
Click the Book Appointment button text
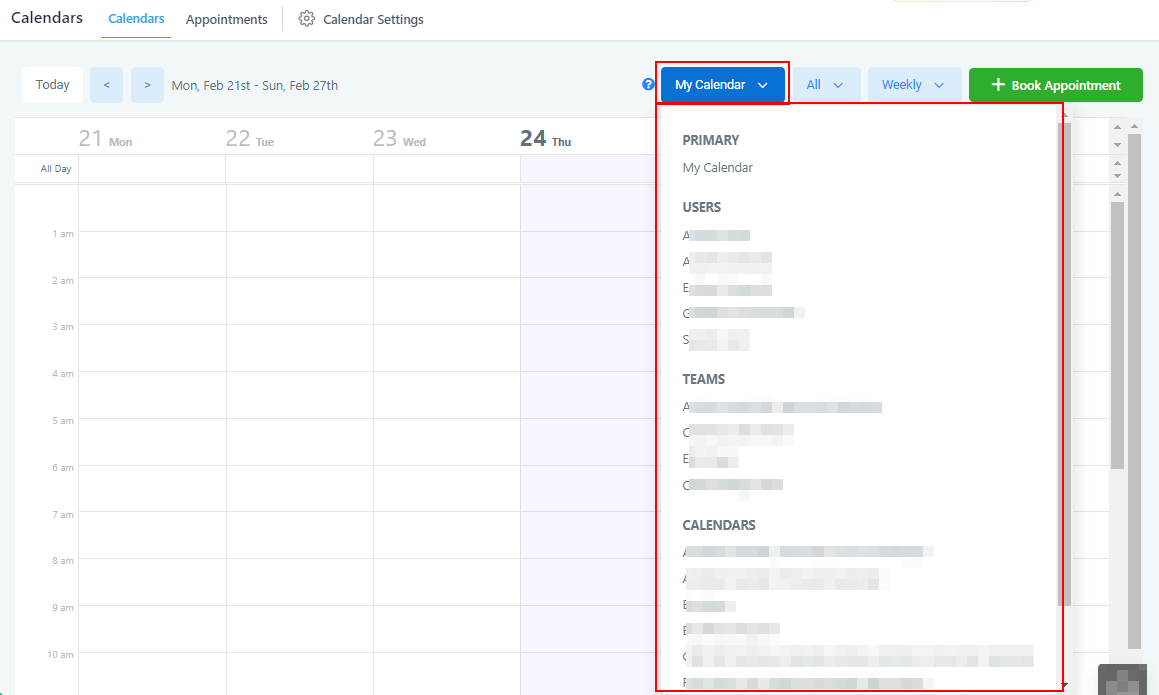point(1065,86)
